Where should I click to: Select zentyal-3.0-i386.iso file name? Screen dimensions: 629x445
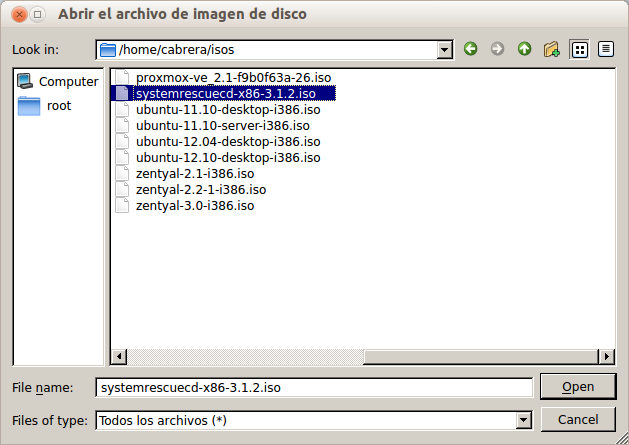coord(195,206)
